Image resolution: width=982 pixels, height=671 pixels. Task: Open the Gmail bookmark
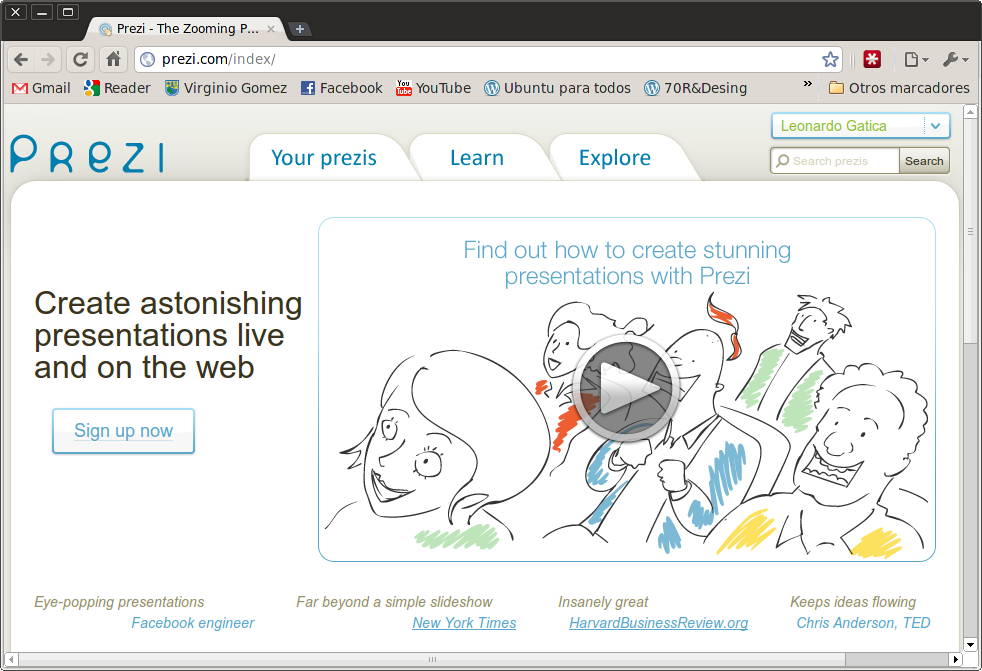[41, 88]
